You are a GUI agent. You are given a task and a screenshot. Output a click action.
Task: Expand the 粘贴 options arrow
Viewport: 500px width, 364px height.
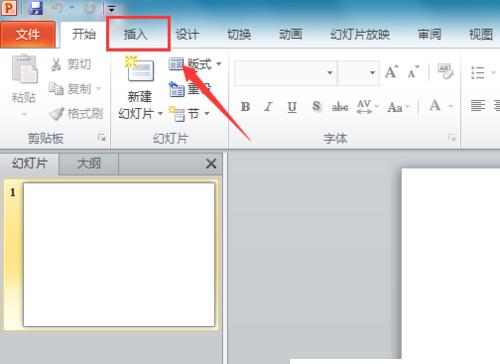24,114
